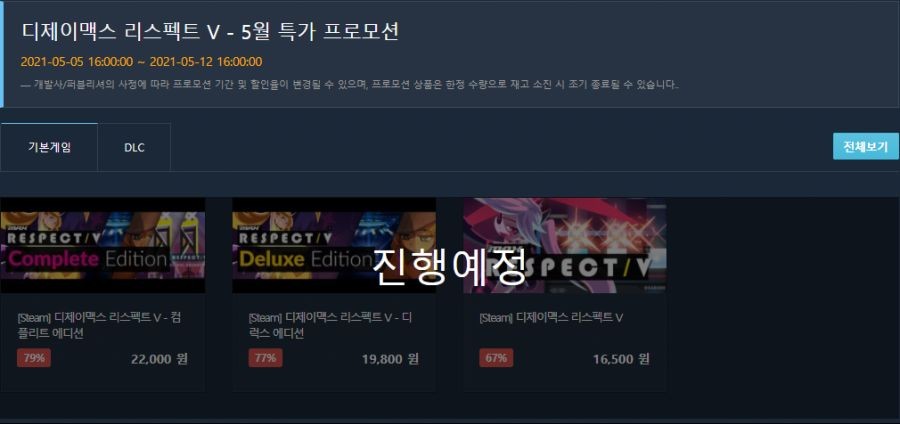Click the promotion date range text
The height and width of the screenshot is (424, 900).
pyautogui.click(x=142, y=61)
